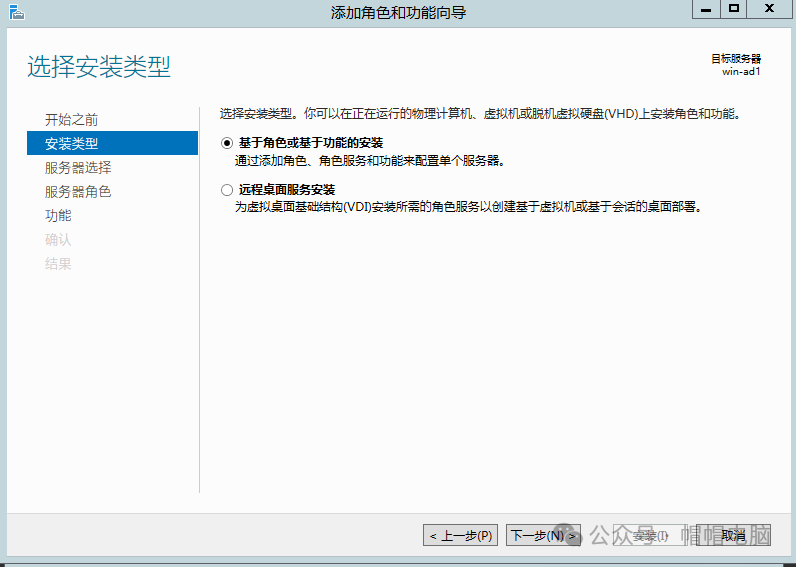This screenshot has height=567, width=796.
Task: Select 安装类型 step in sidebar
Action: coord(112,143)
